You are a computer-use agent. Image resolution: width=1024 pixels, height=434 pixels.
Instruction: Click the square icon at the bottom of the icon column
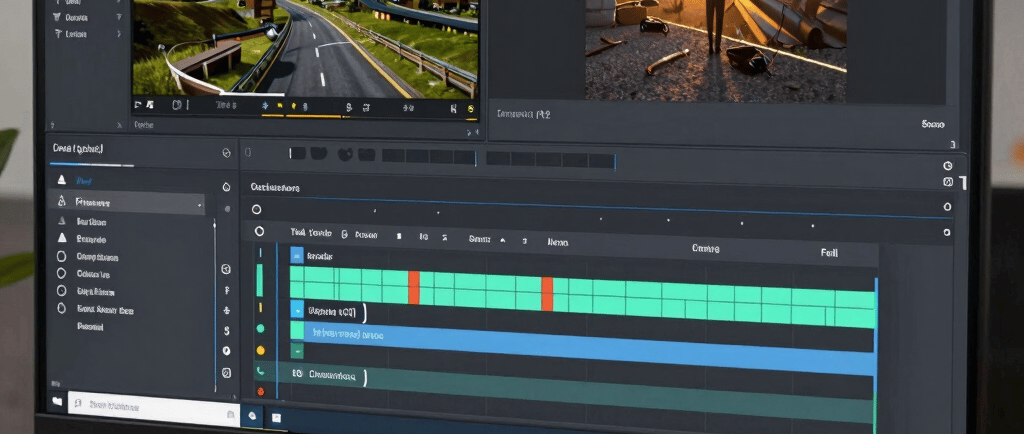click(226, 373)
